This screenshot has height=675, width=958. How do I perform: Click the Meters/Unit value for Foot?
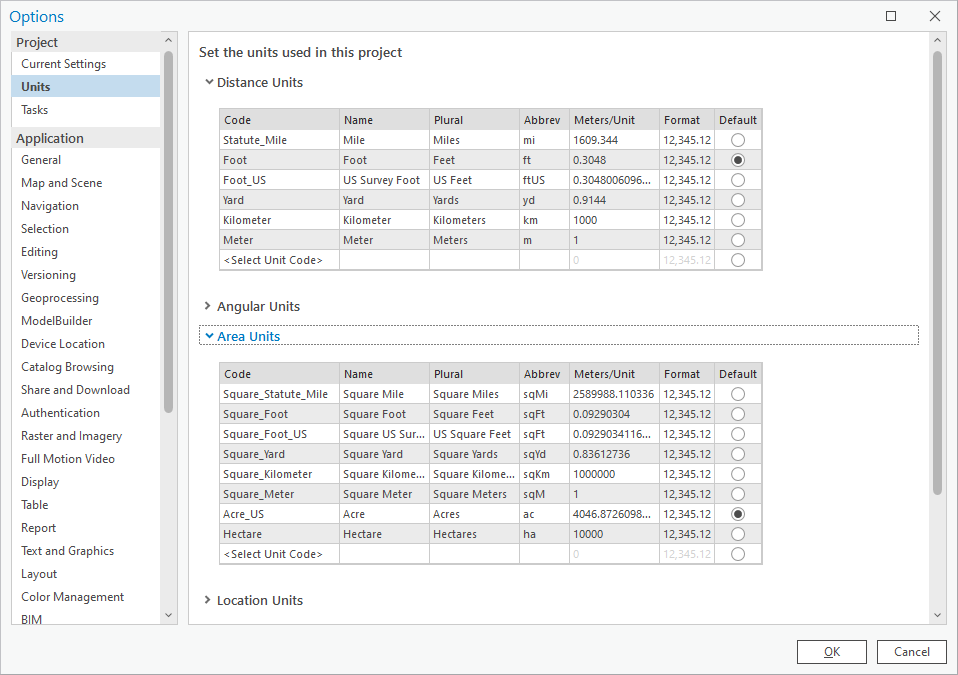pyautogui.click(x=613, y=160)
